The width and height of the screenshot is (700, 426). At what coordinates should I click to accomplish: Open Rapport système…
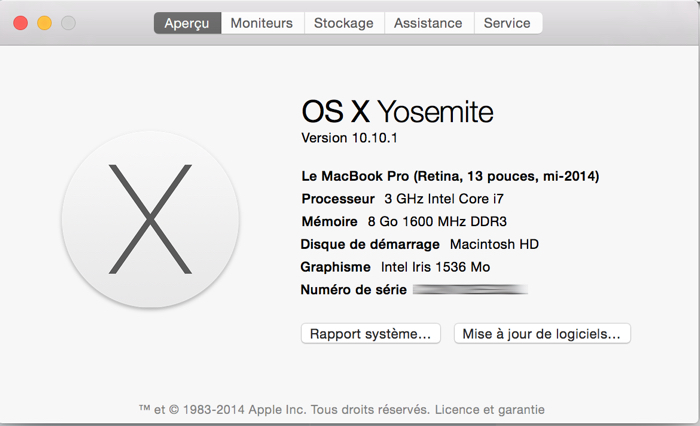(x=370, y=334)
